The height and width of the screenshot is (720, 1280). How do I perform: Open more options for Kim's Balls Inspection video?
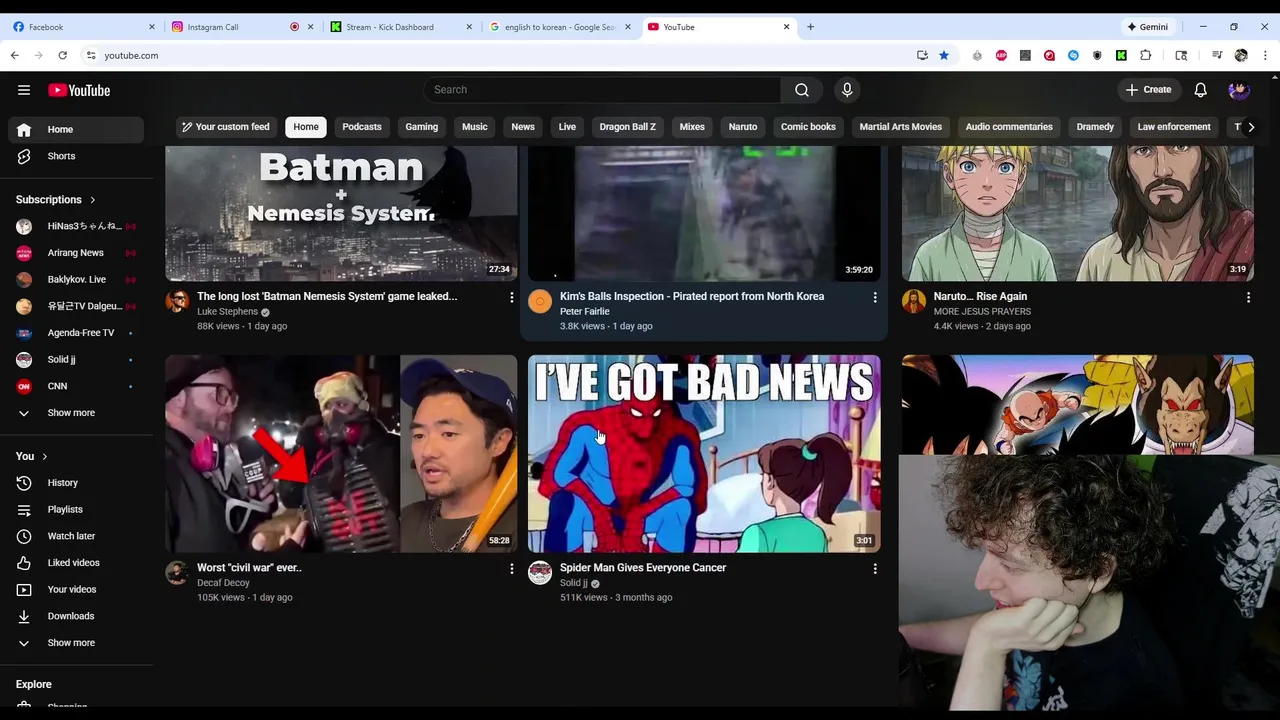pos(874,297)
